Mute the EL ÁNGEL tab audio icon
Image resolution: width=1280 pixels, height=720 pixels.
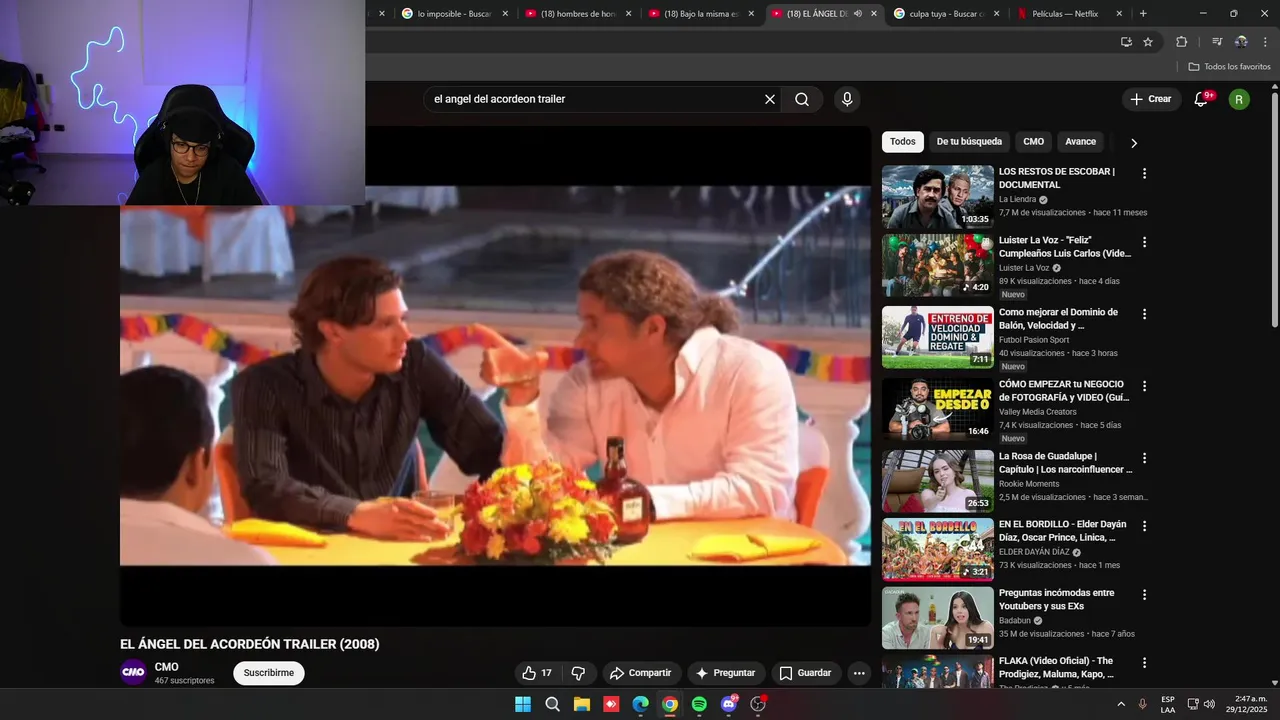[x=858, y=14]
